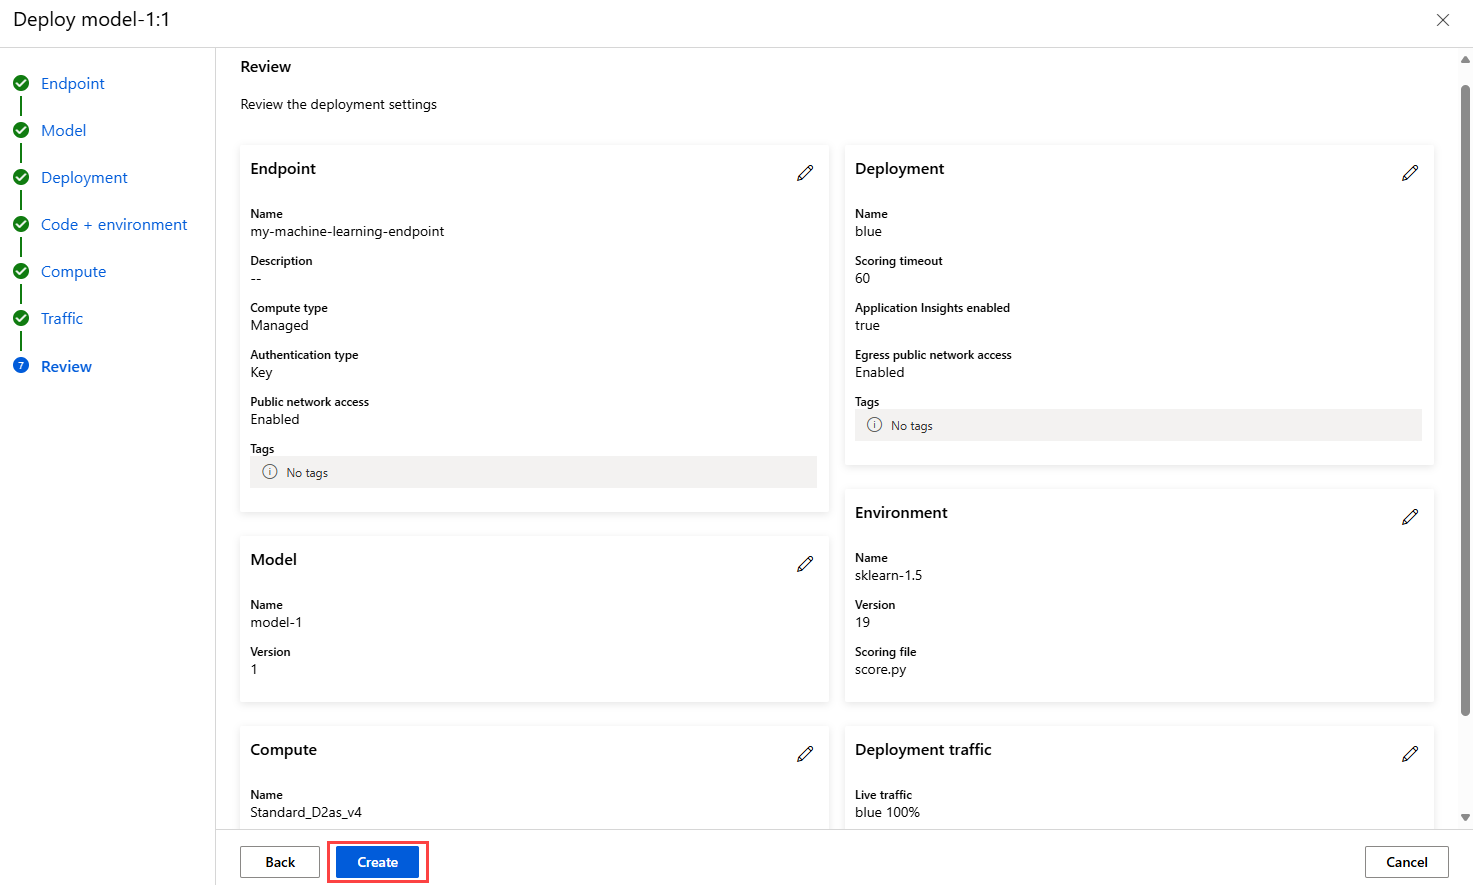Open the Deployment wizard step

pyautogui.click(x=84, y=178)
